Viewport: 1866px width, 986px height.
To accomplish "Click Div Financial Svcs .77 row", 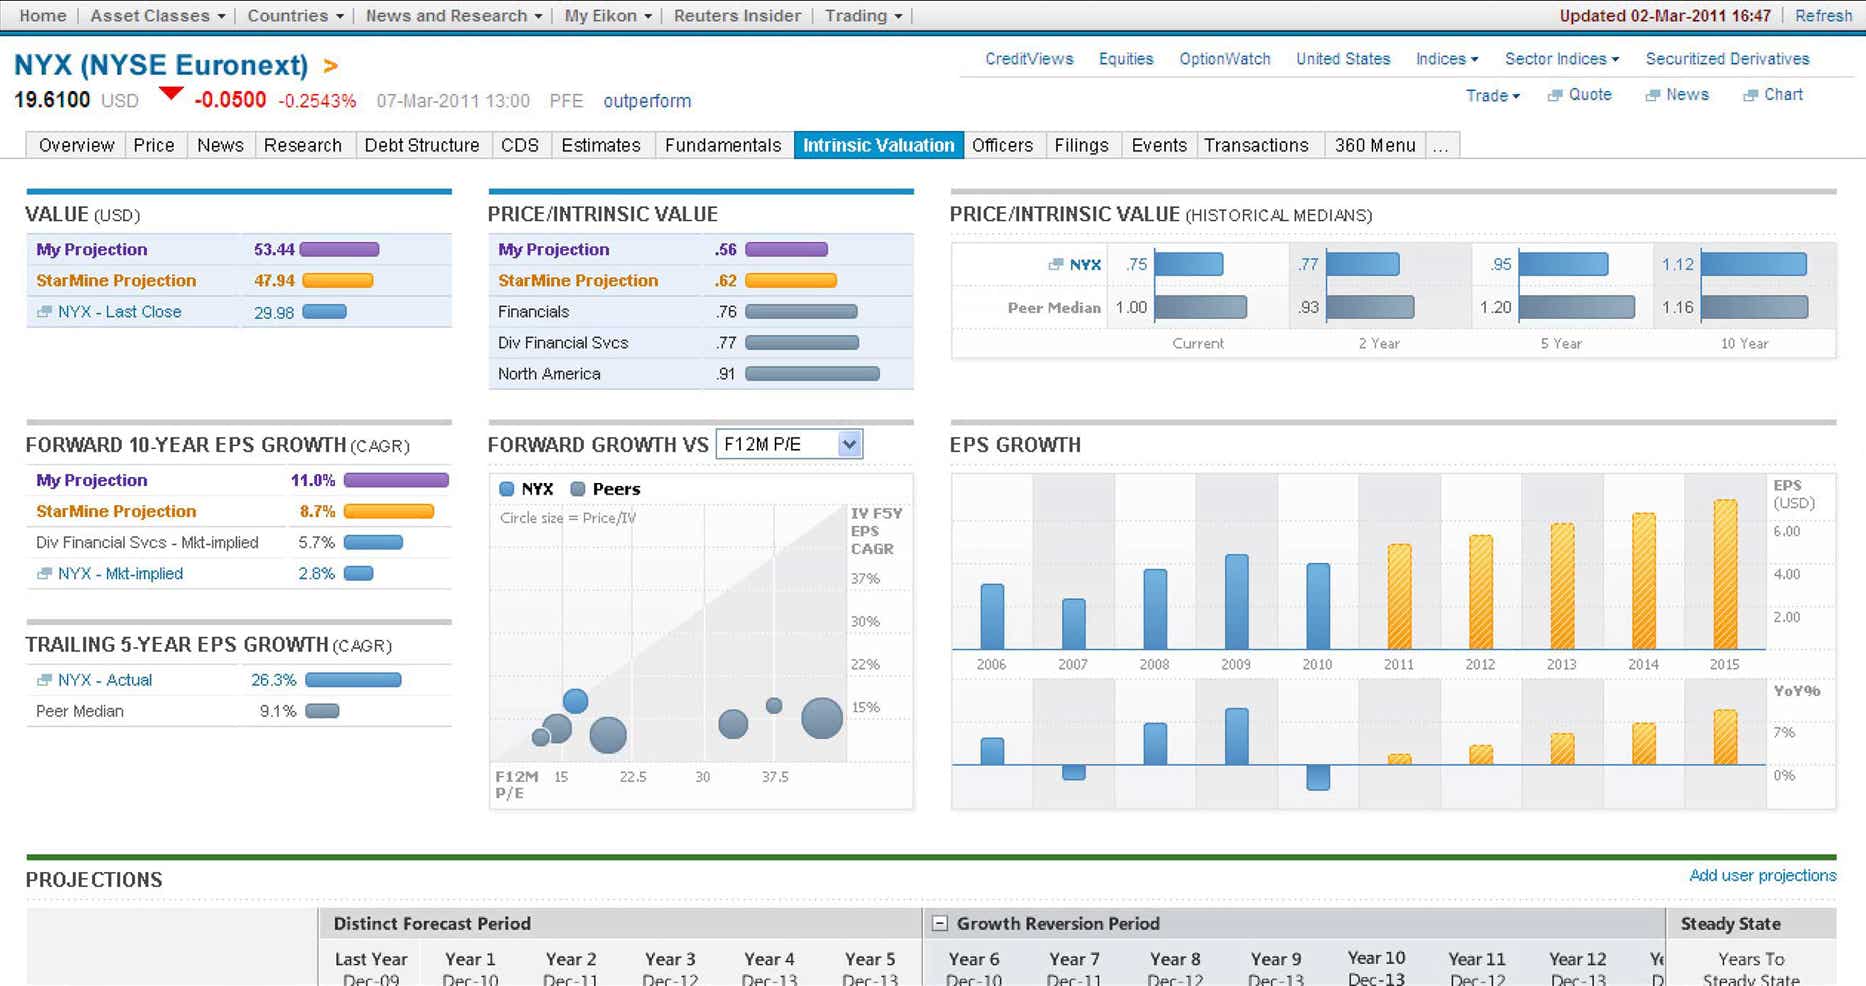I will [700, 343].
